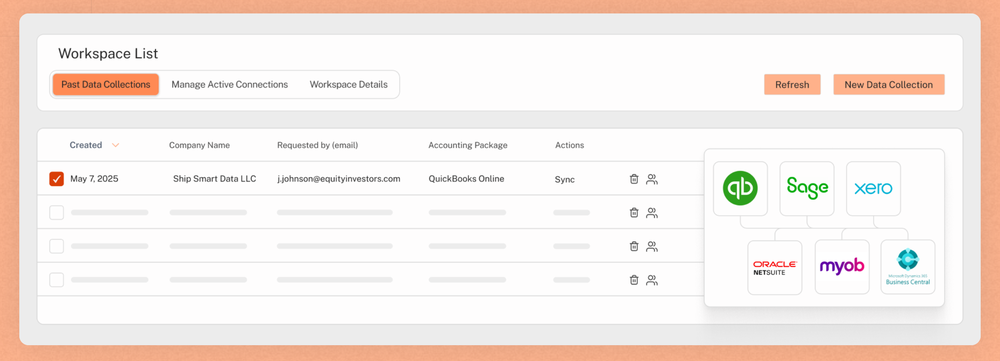This screenshot has width=1000, height=361.
Task: Delete the Ship Smart Data LLC row
Action: (634, 179)
